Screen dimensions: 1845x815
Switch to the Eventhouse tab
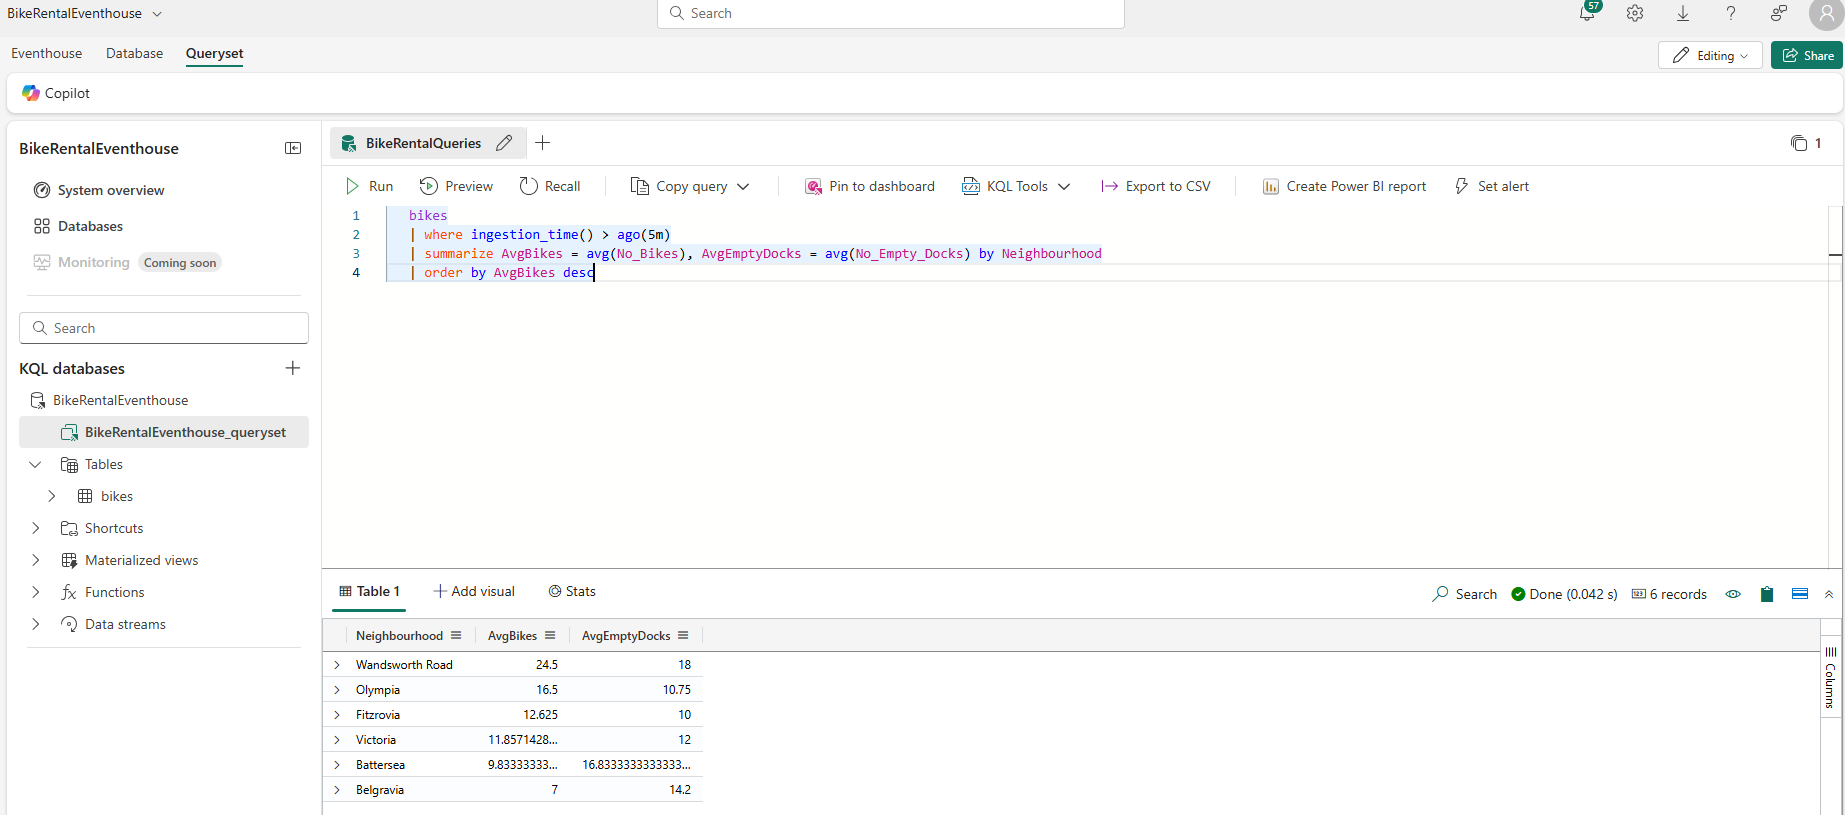click(47, 53)
